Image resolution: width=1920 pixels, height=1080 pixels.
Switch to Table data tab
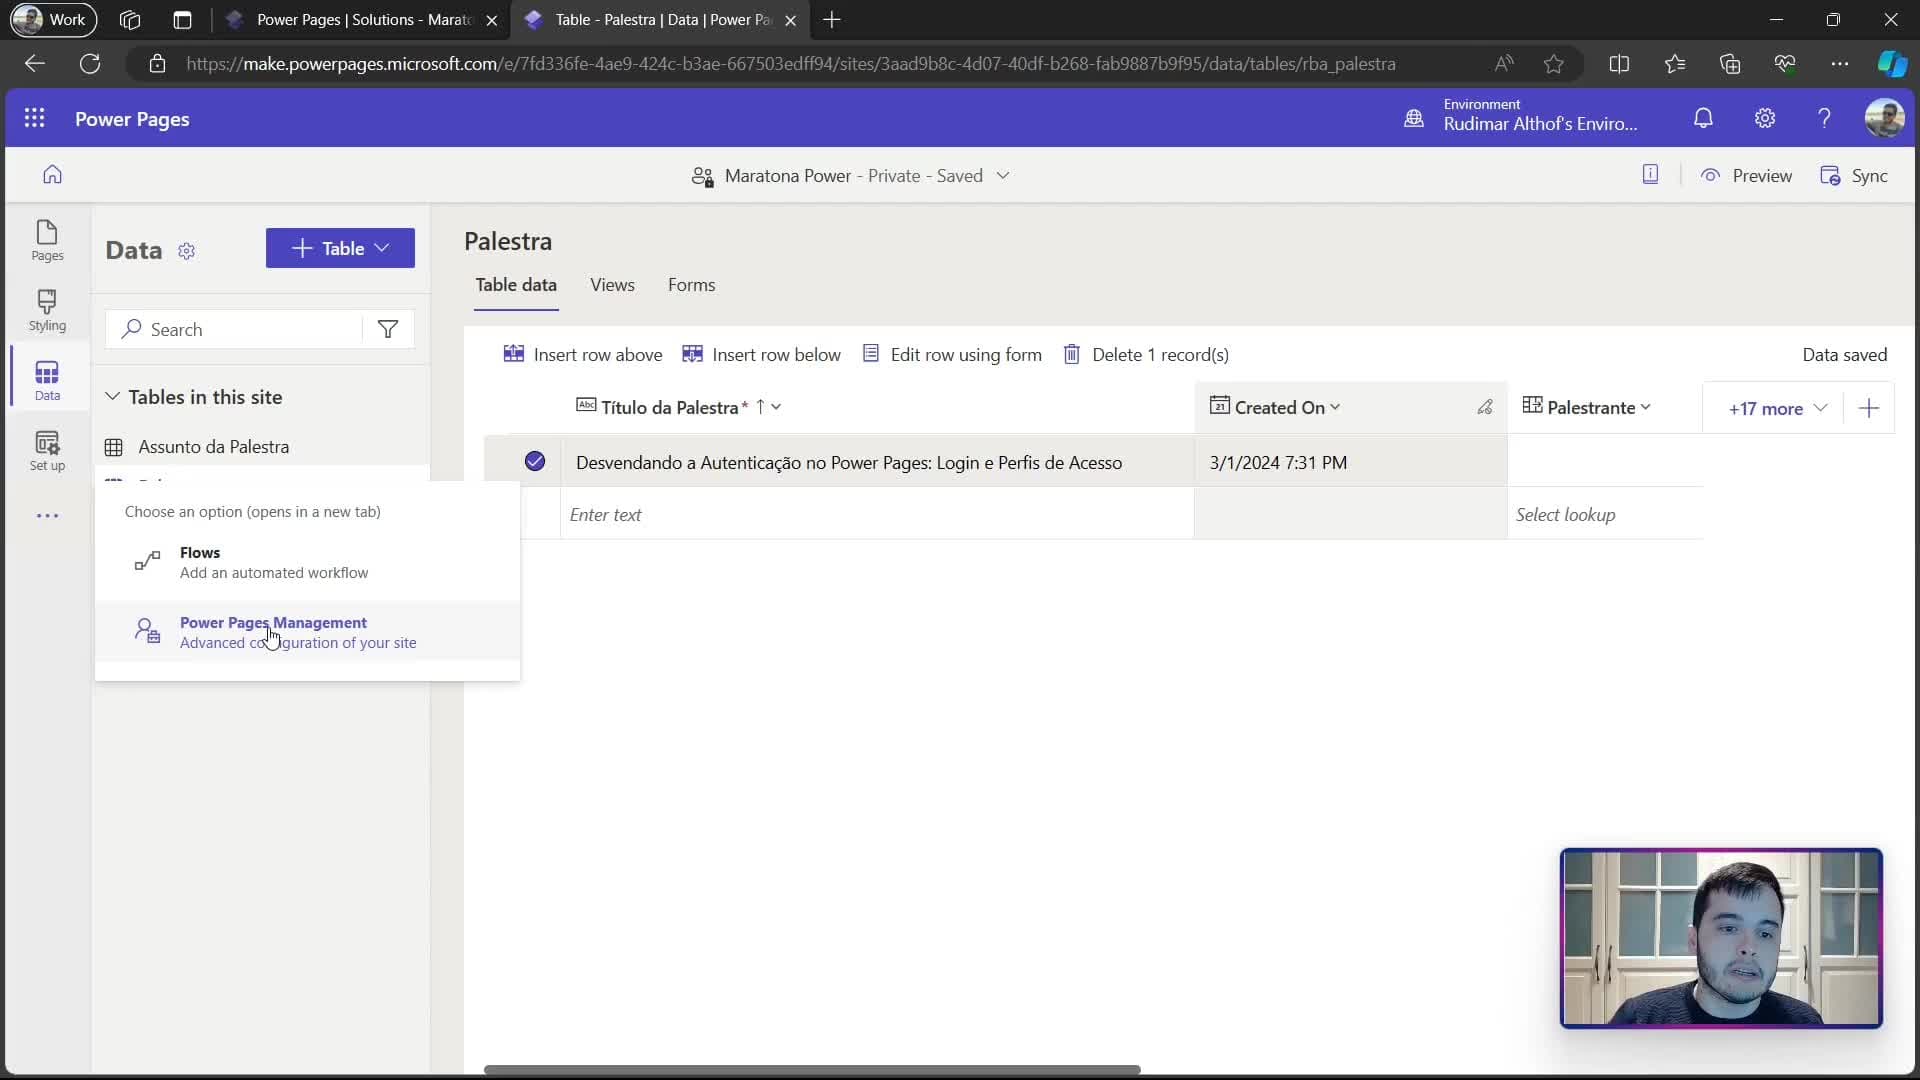point(516,285)
